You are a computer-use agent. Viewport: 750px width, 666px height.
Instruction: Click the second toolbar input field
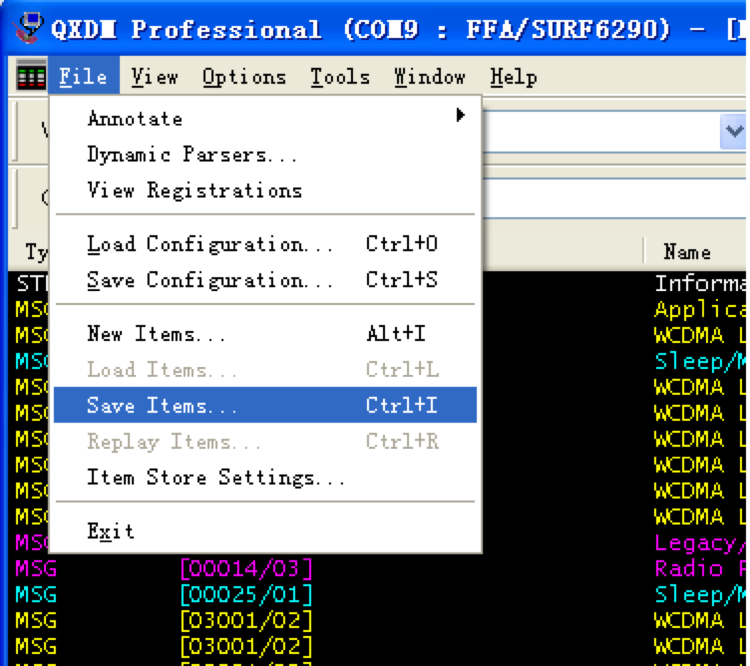click(x=614, y=197)
